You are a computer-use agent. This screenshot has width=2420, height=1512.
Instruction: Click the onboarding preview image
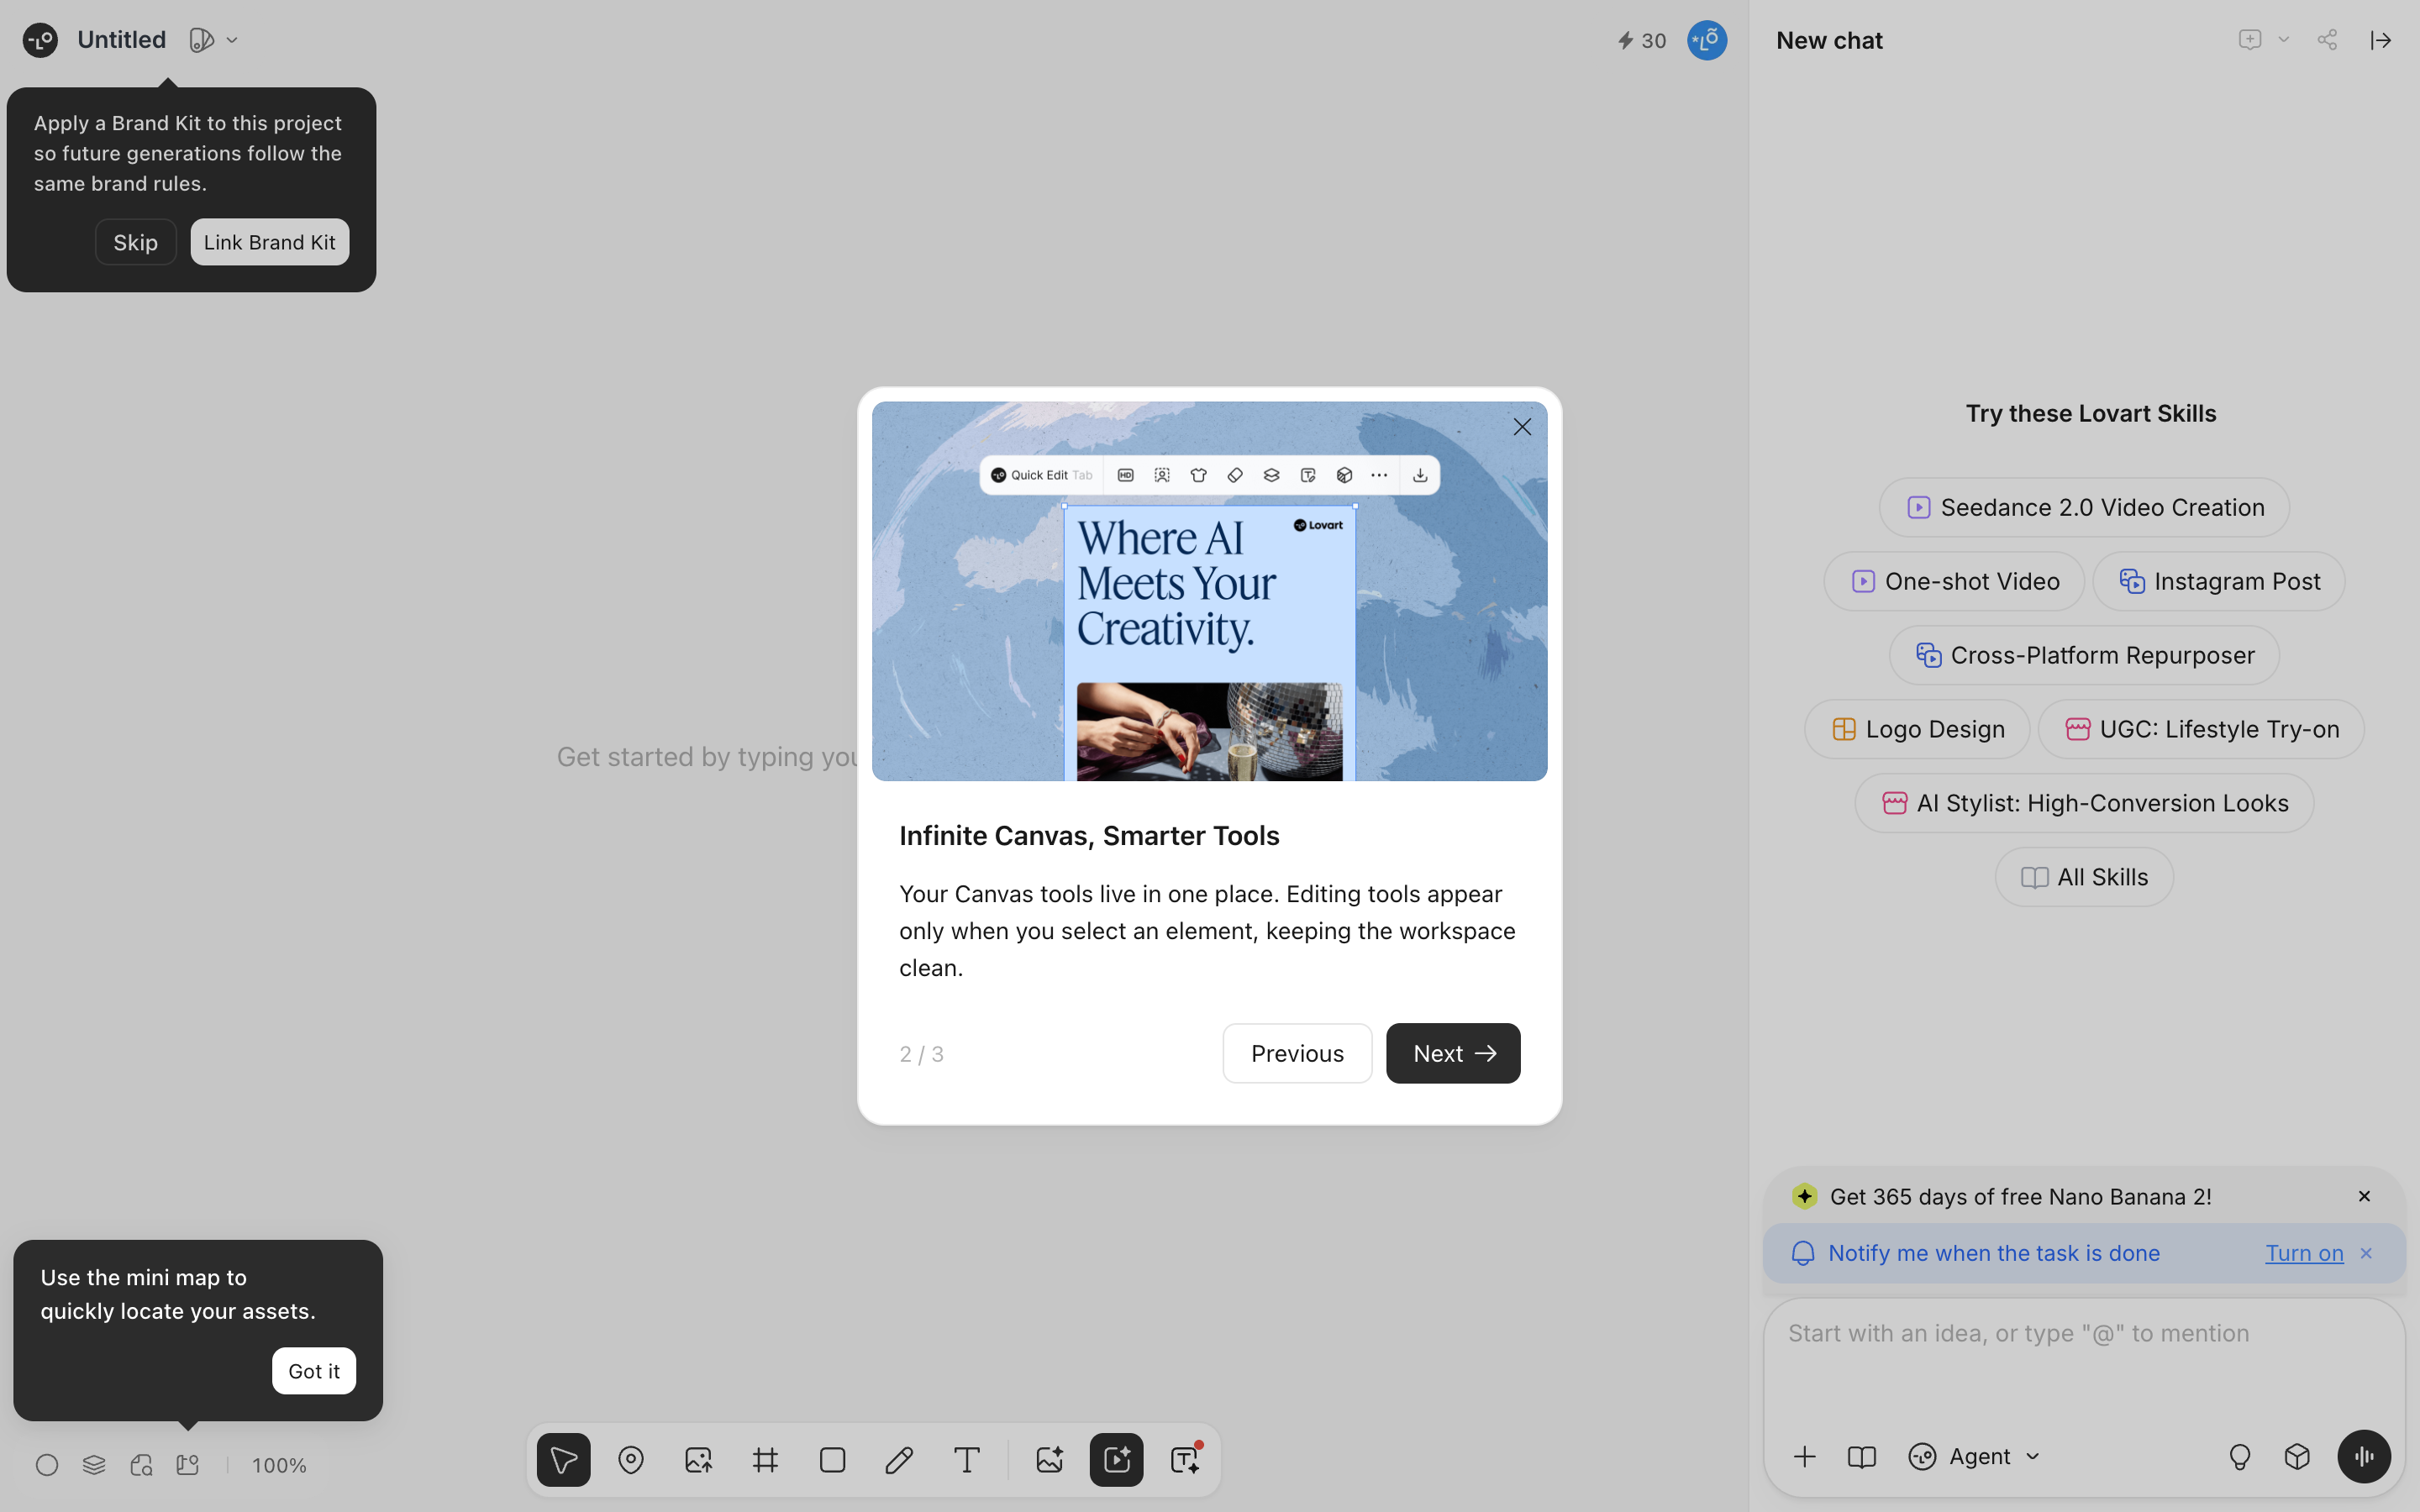pos(1209,591)
